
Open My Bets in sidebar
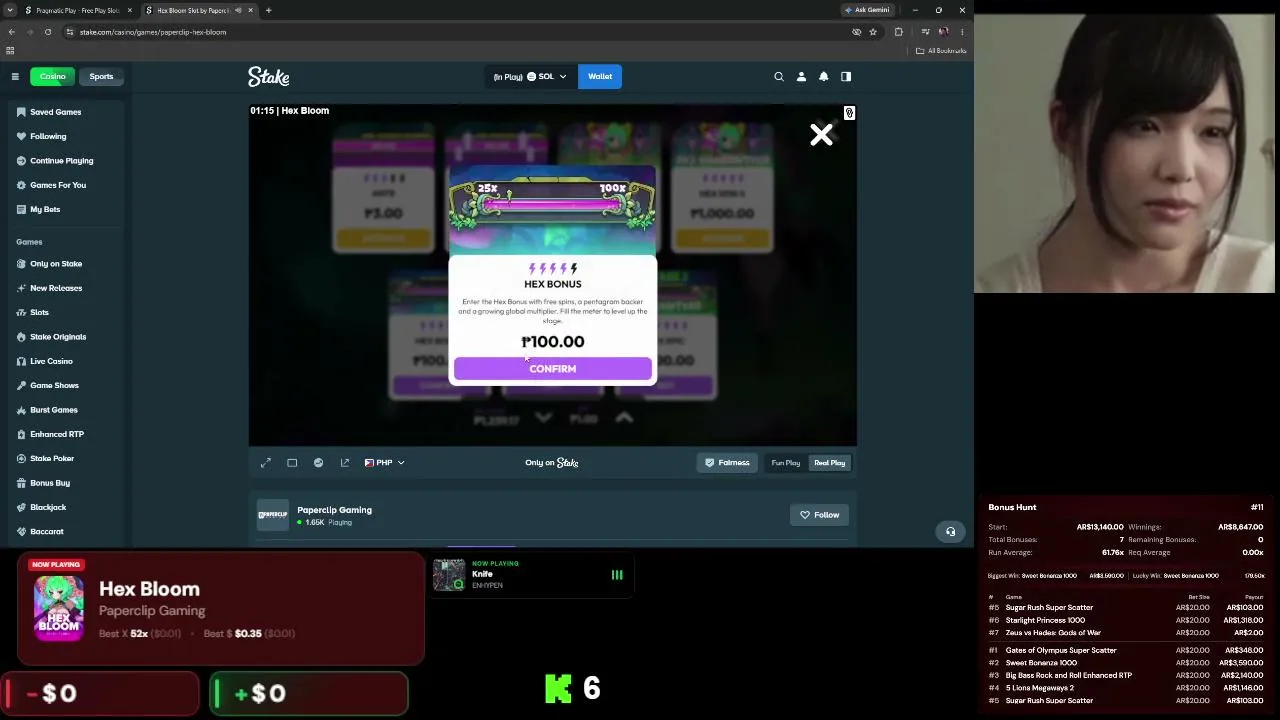coord(64,209)
